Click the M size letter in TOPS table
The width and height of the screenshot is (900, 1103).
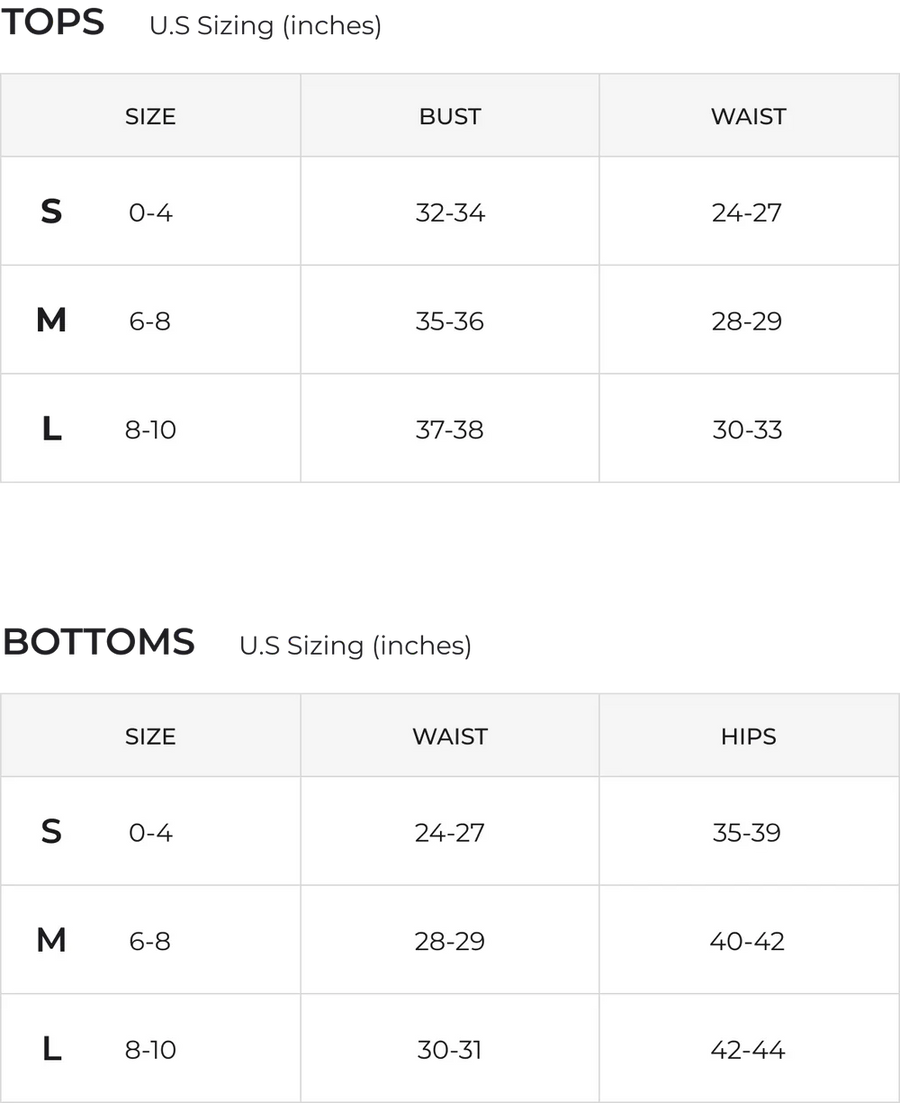pyautogui.click(x=51, y=321)
